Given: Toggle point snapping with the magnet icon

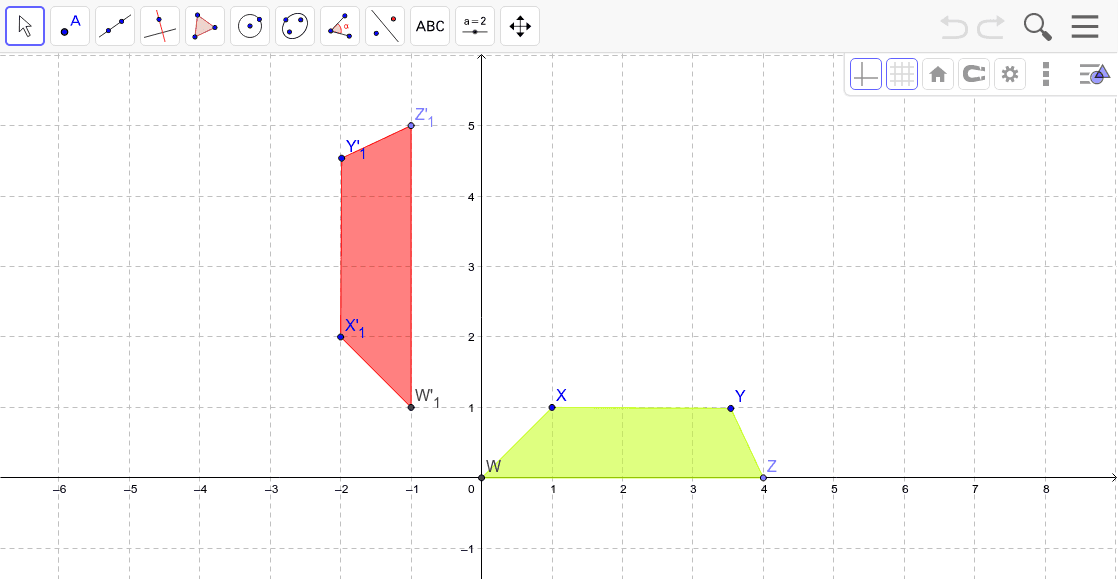Looking at the screenshot, I should point(973,73).
